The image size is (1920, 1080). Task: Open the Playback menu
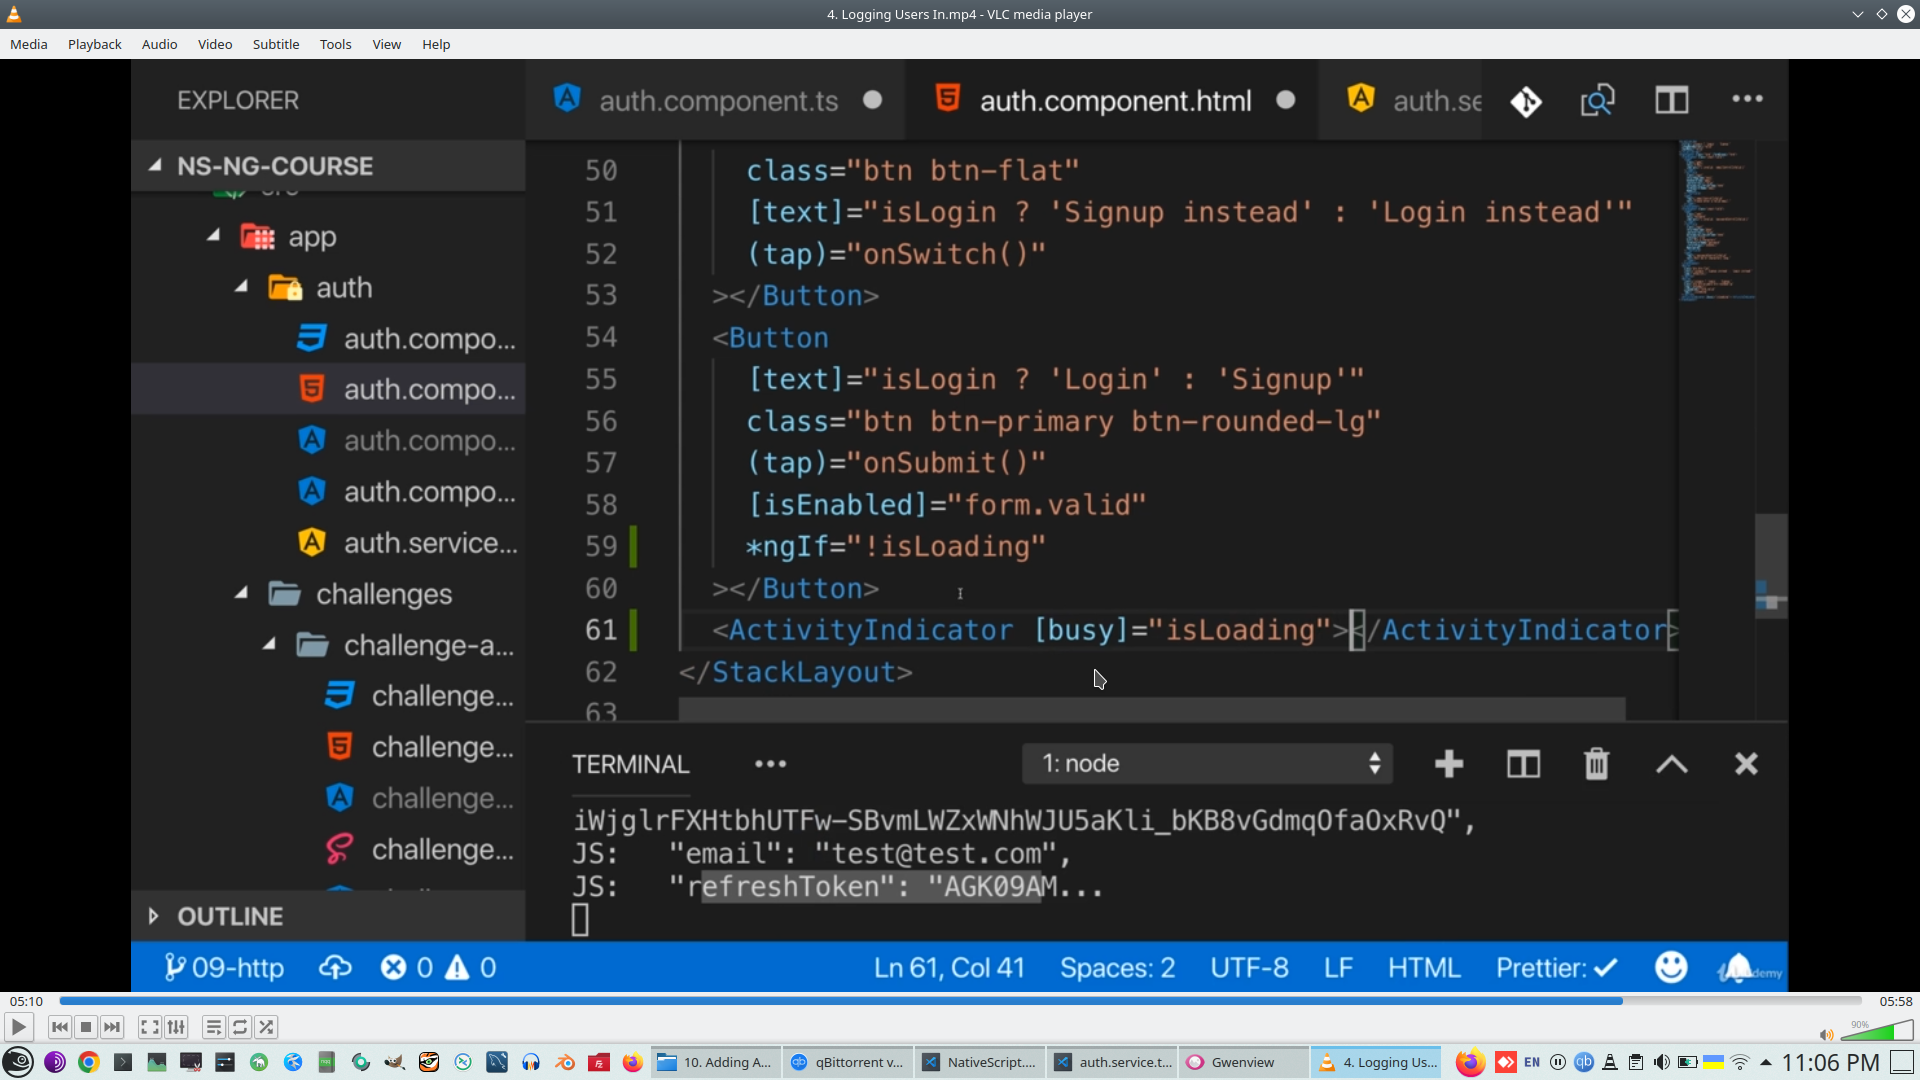click(94, 44)
